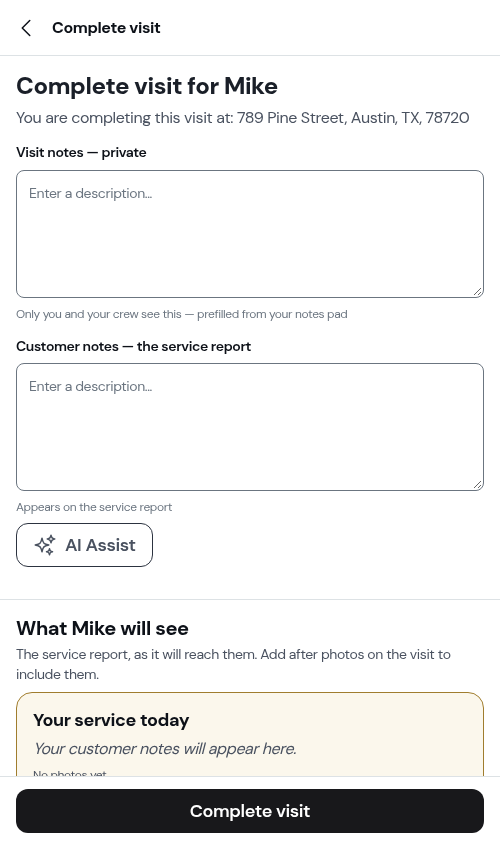Click the "Customer notes — the service report" label
This screenshot has width=500, height=845.
click(134, 347)
